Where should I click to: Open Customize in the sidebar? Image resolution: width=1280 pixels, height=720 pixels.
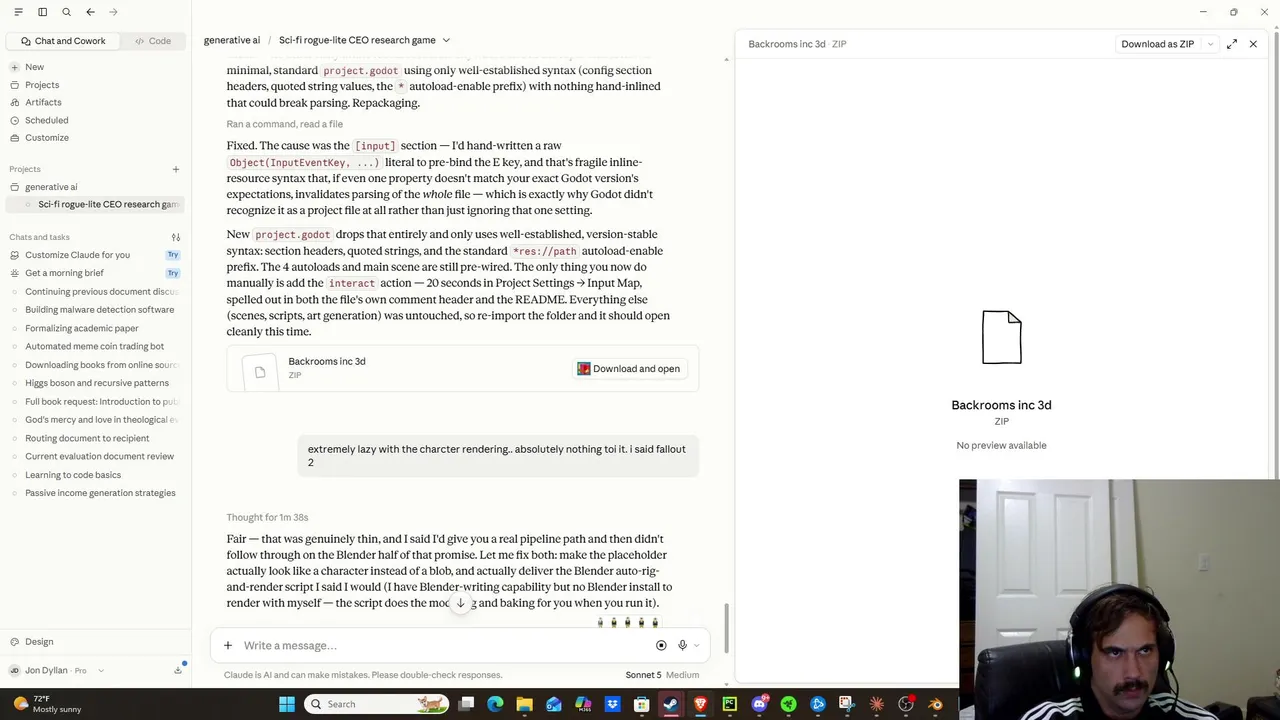pos(47,138)
